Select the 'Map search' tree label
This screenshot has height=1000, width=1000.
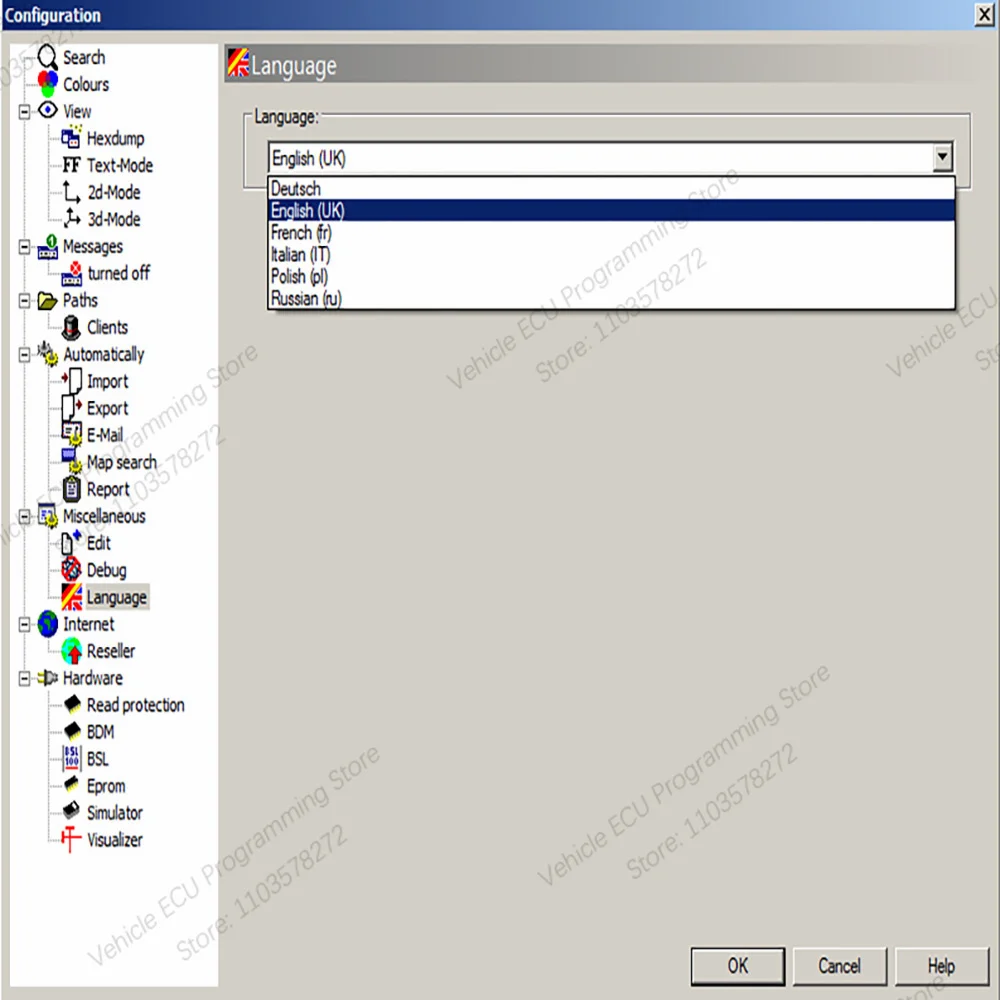point(122,462)
